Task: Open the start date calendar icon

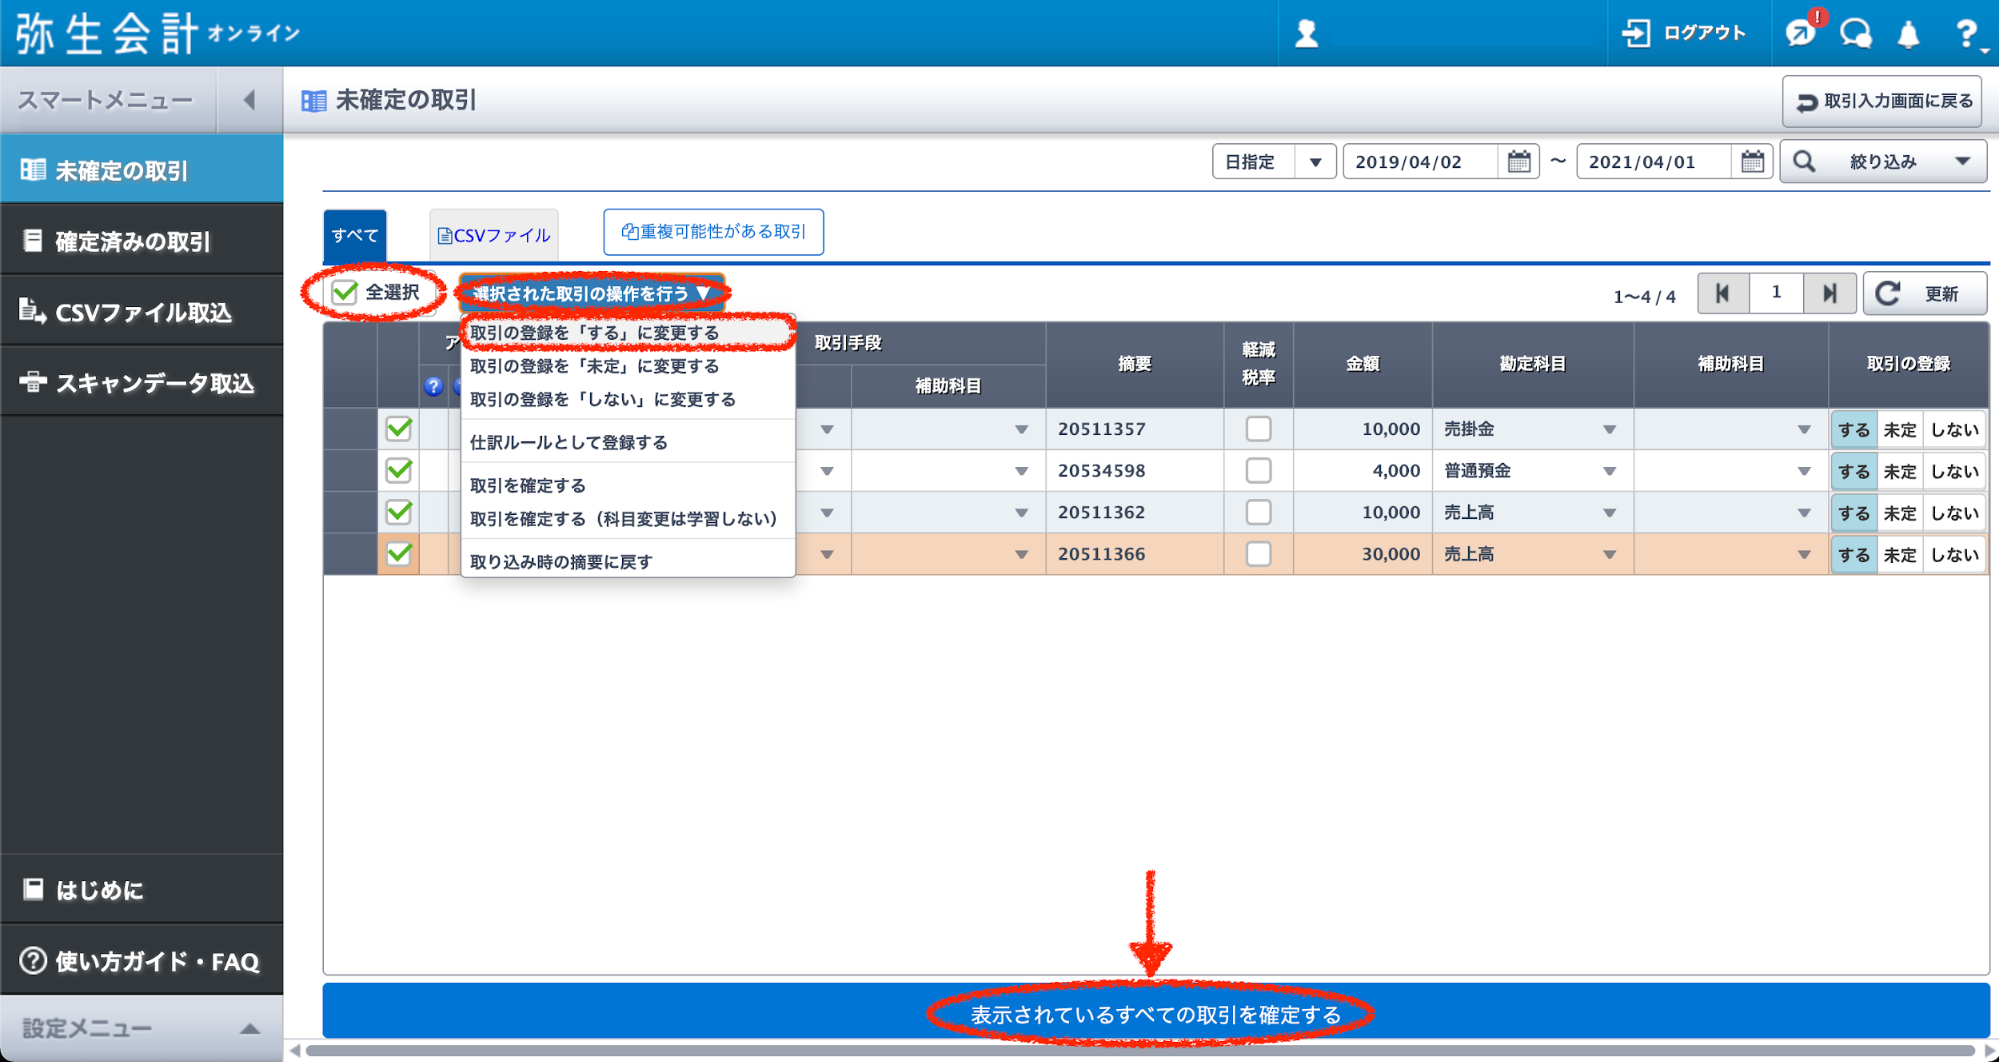Action: pyautogui.click(x=1518, y=162)
